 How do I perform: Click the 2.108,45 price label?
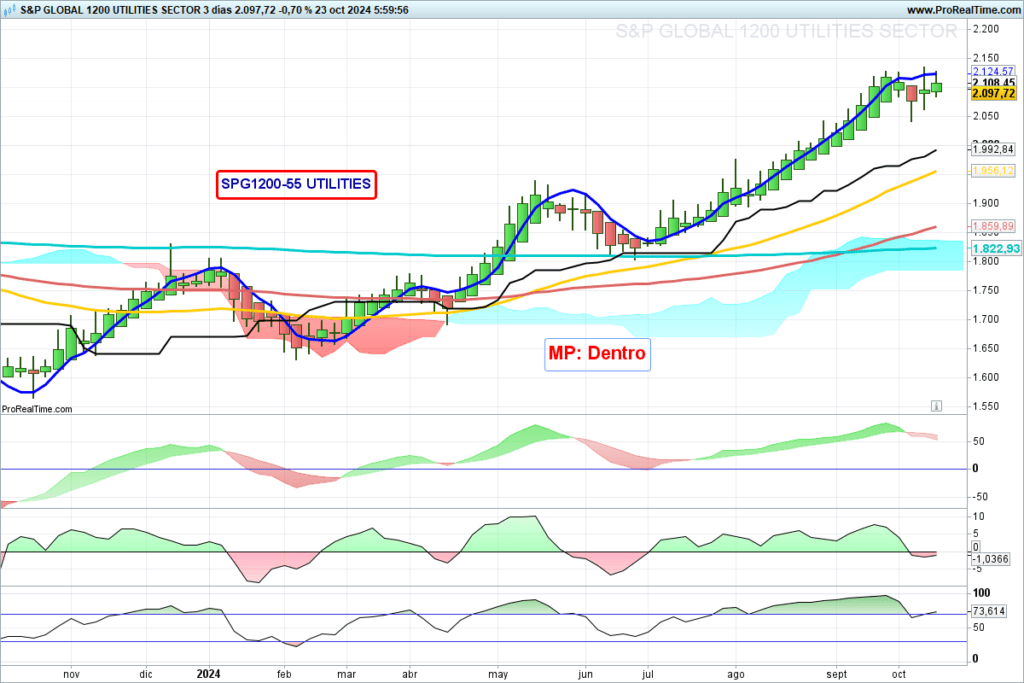pyautogui.click(x=993, y=82)
